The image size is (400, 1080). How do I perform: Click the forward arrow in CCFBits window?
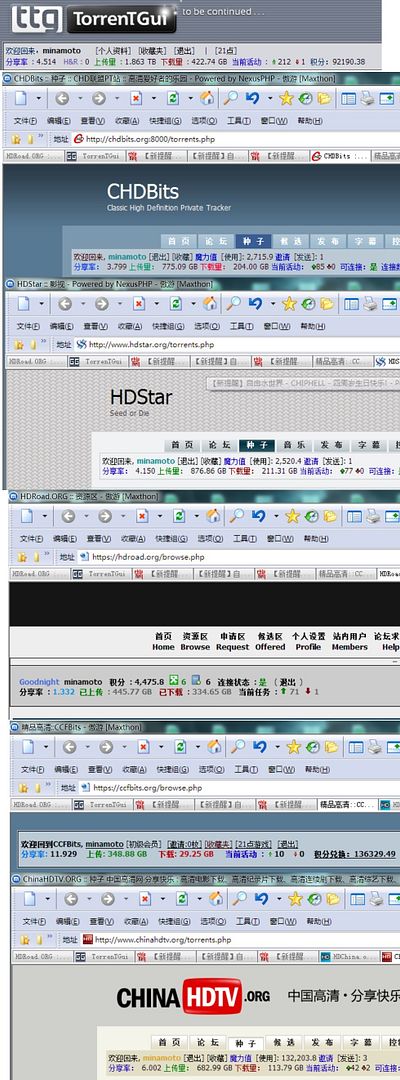[x=107, y=747]
